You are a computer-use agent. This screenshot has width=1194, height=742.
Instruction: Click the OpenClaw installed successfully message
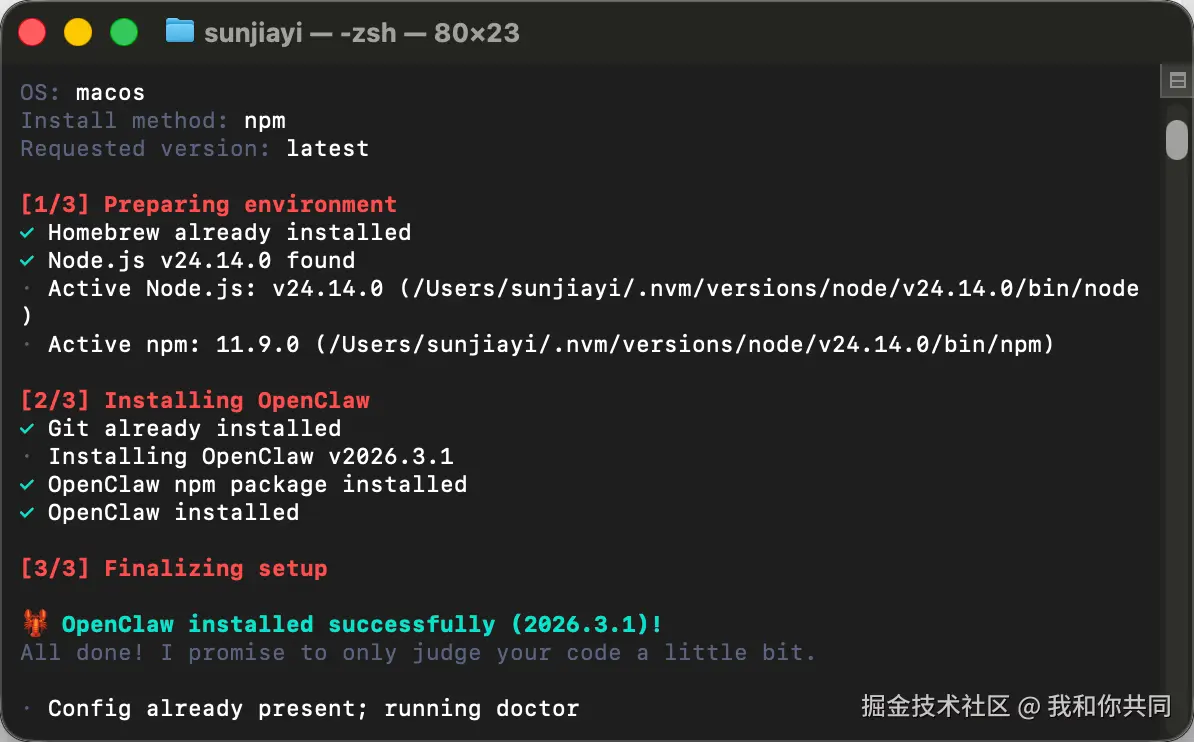coord(361,625)
